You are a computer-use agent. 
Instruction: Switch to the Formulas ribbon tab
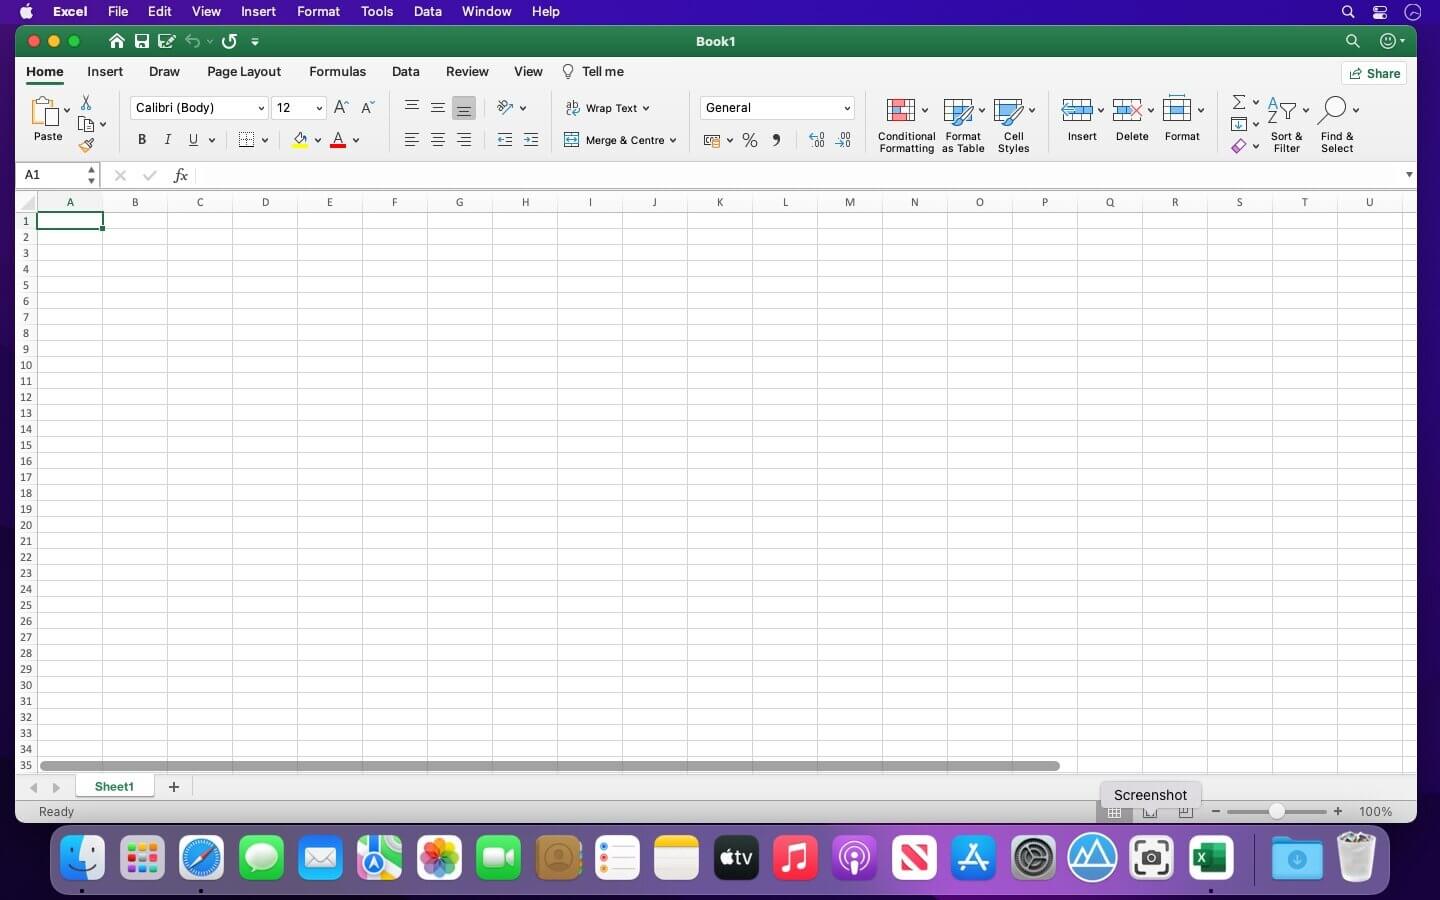(337, 71)
